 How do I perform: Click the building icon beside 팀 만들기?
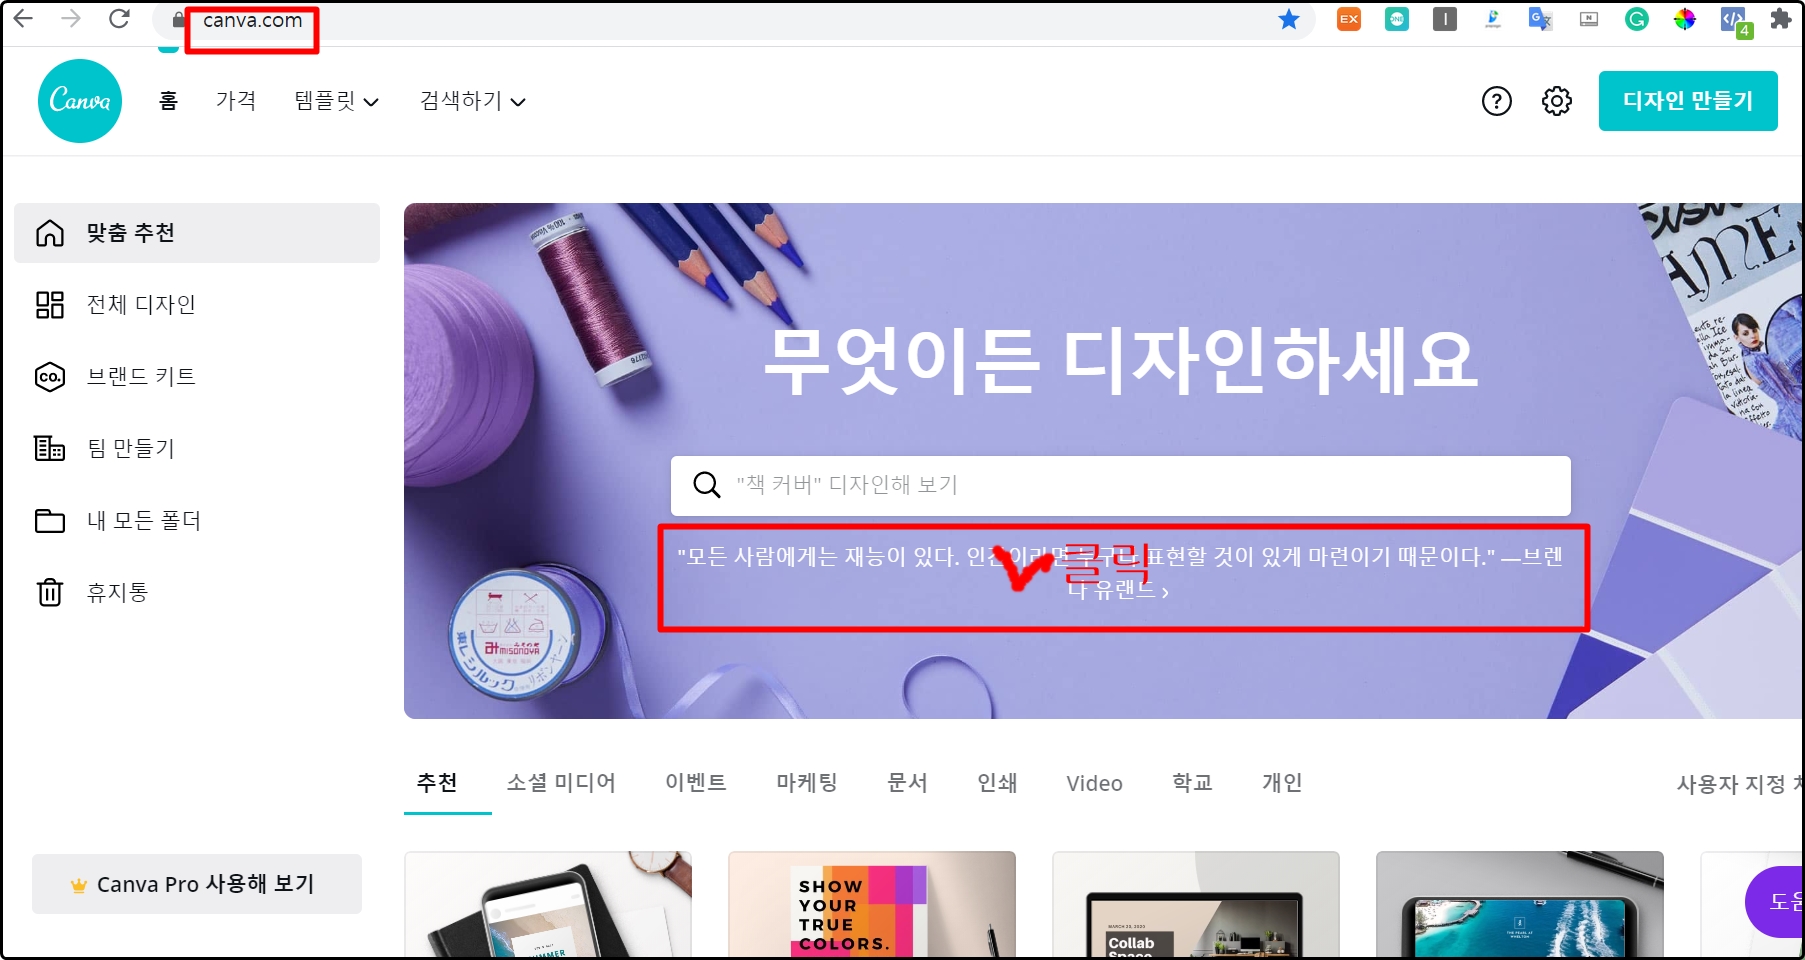[50, 449]
